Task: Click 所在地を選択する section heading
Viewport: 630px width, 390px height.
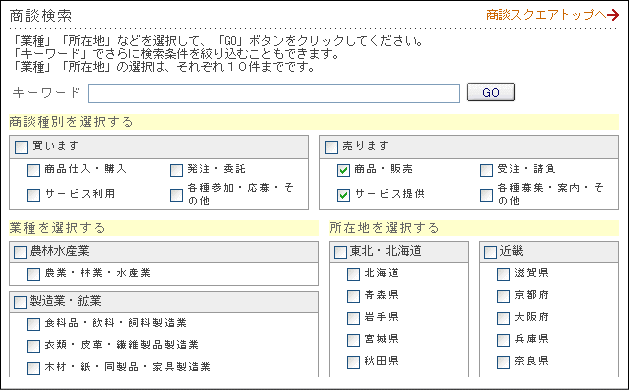Action: 384,228
